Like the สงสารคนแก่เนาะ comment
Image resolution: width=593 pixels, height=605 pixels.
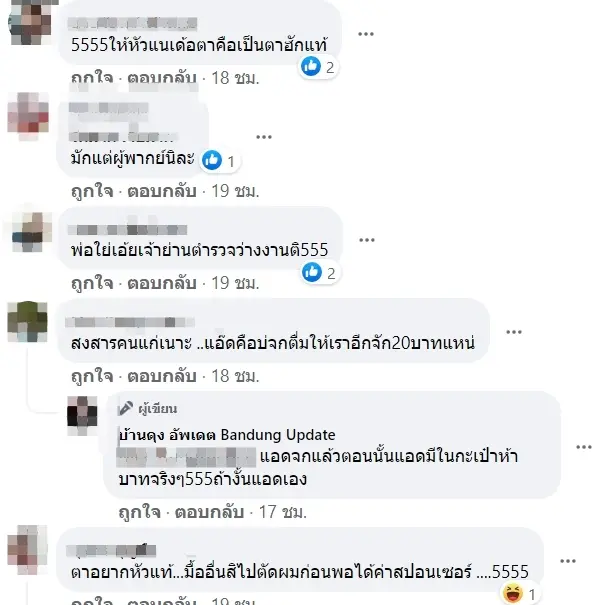point(92,376)
